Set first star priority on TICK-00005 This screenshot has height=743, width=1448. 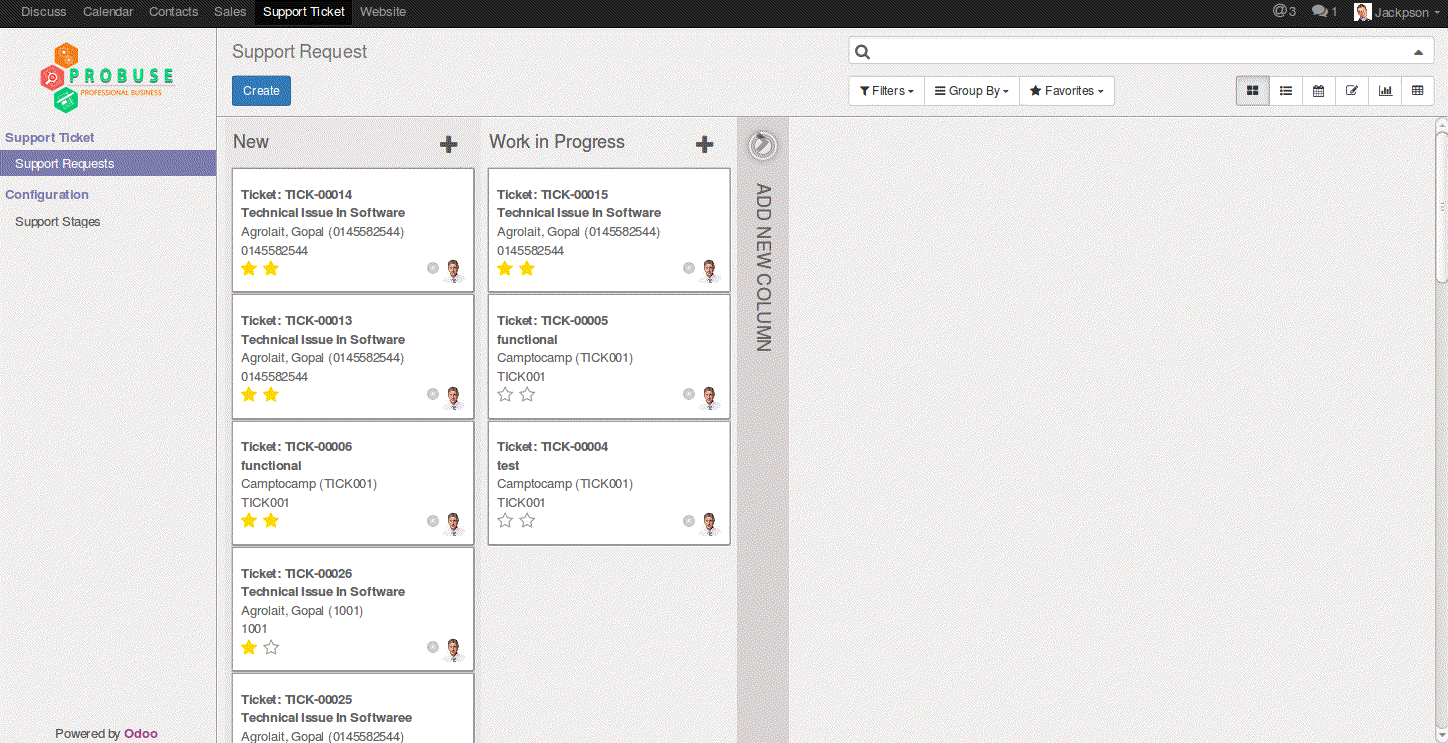pyautogui.click(x=505, y=394)
